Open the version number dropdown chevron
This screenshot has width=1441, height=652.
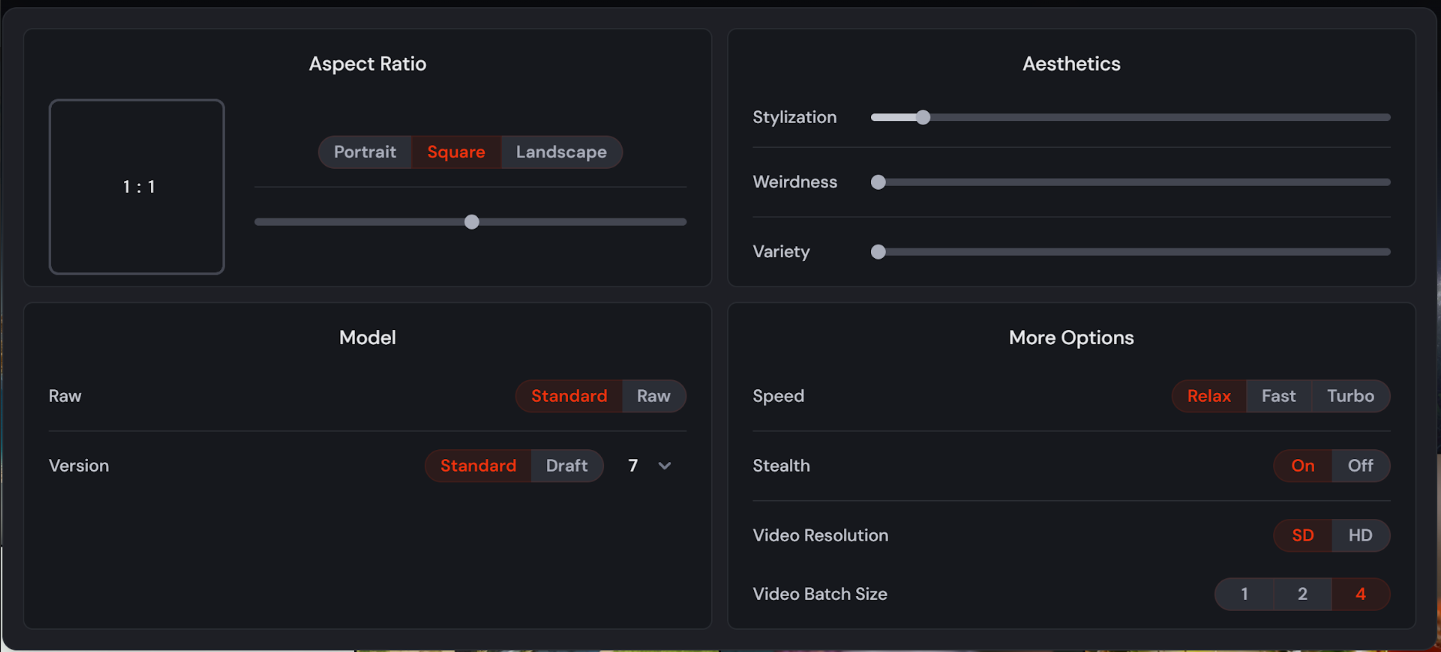coord(664,466)
